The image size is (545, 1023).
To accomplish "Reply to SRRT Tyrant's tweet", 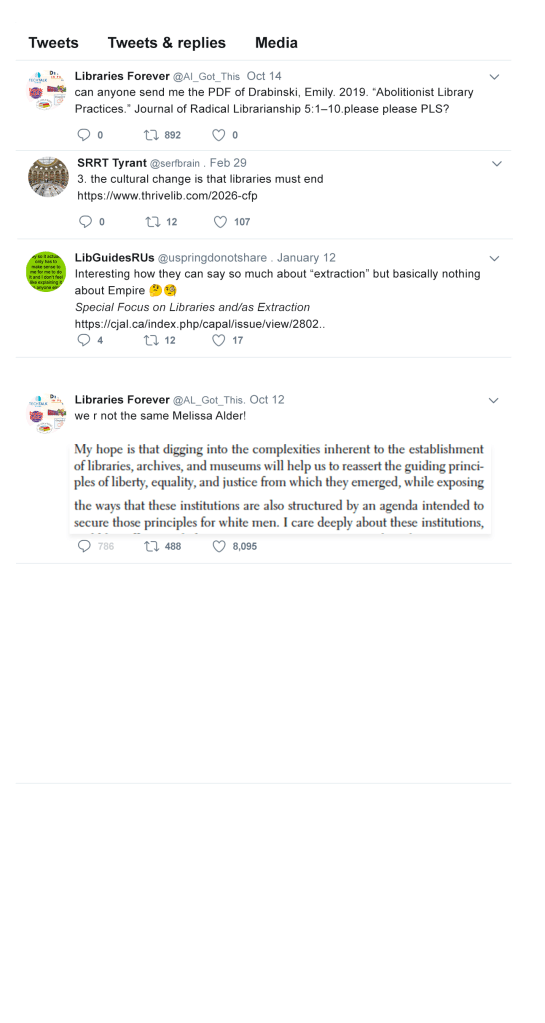I will pyautogui.click(x=85, y=222).
